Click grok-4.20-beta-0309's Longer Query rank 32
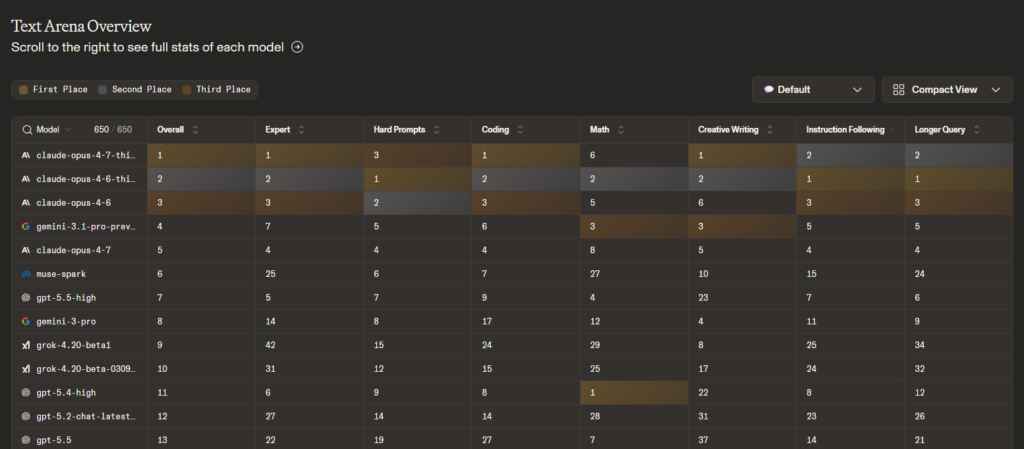 click(x=959, y=369)
